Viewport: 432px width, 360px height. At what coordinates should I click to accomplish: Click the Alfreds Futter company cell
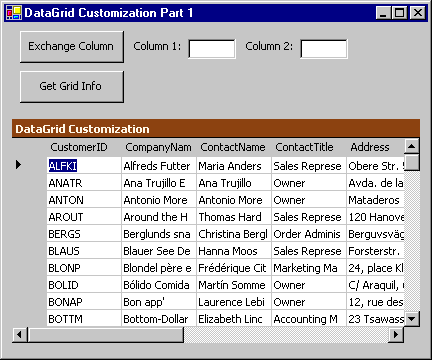point(159,165)
